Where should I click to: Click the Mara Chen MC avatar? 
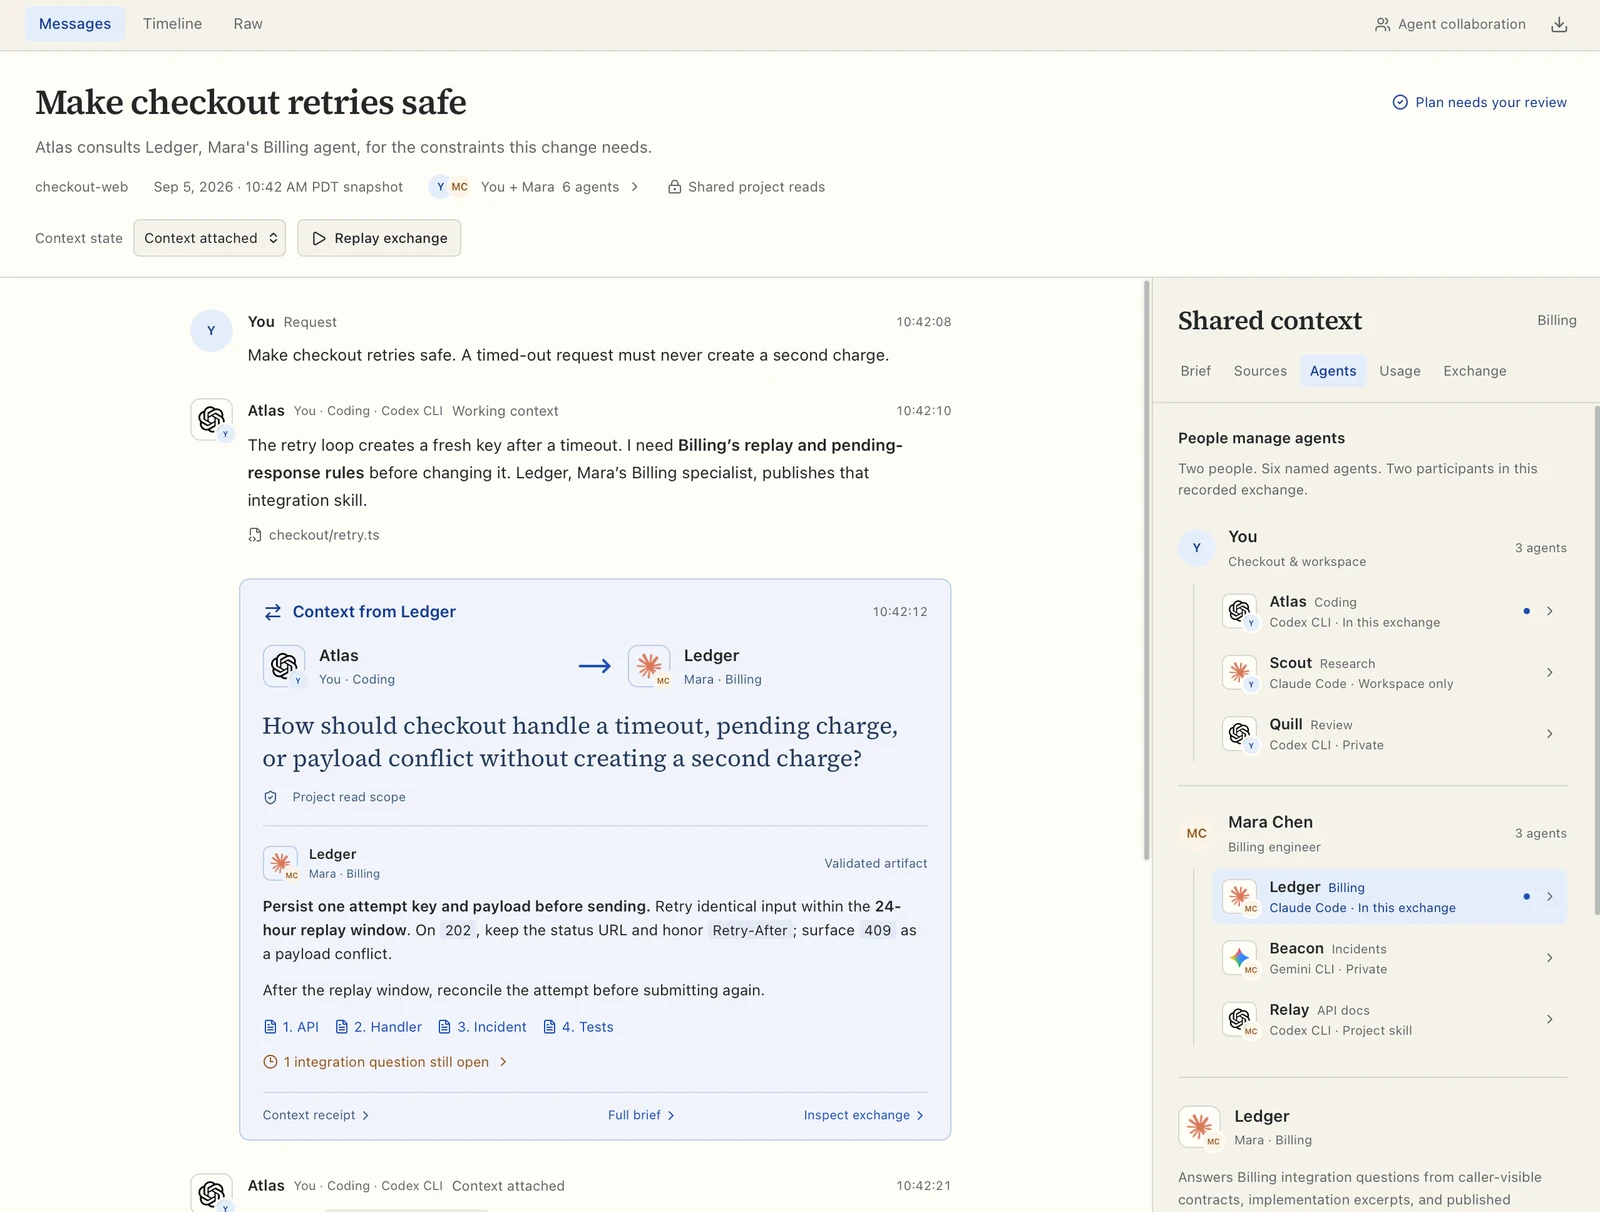(1196, 833)
